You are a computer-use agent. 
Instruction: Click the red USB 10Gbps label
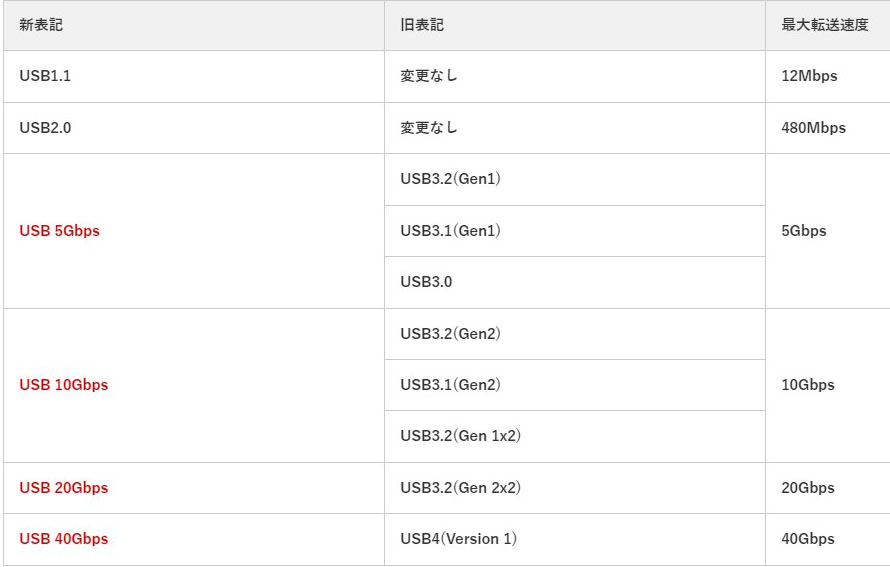64,385
